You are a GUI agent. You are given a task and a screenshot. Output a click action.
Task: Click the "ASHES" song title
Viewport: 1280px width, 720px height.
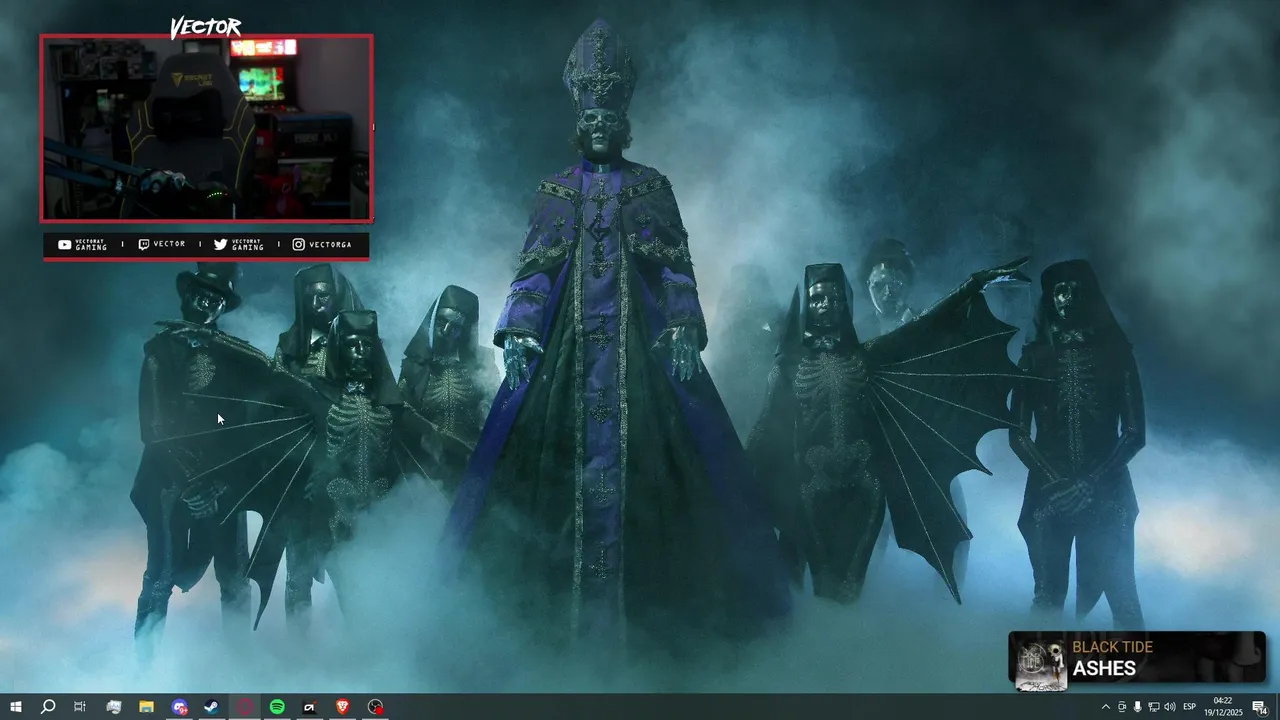[1104, 669]
